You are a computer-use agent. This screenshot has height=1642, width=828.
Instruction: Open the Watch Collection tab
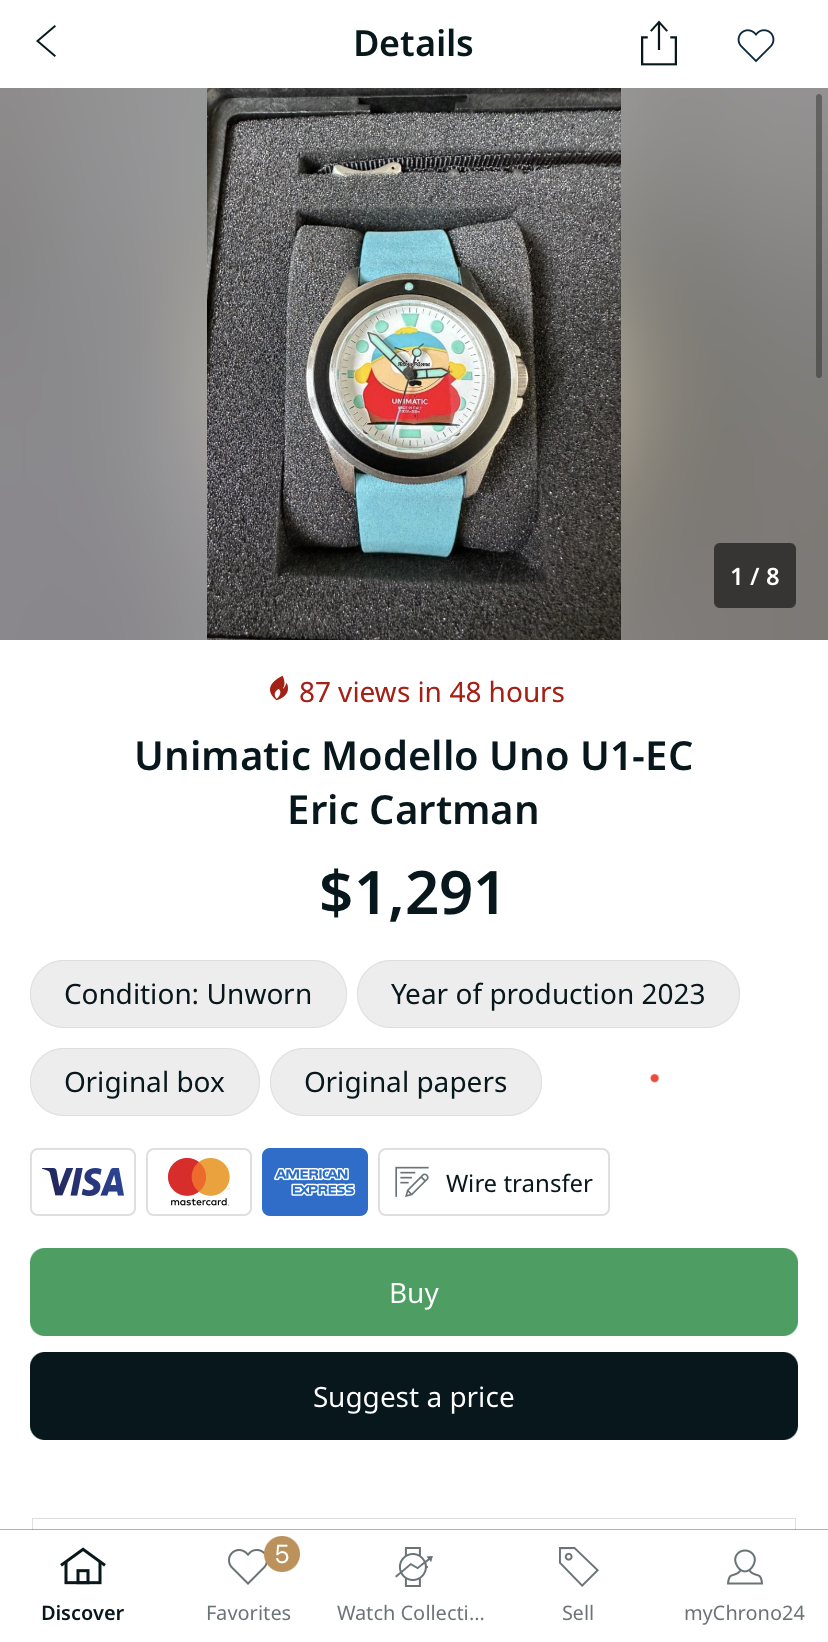click(411, 1585)
